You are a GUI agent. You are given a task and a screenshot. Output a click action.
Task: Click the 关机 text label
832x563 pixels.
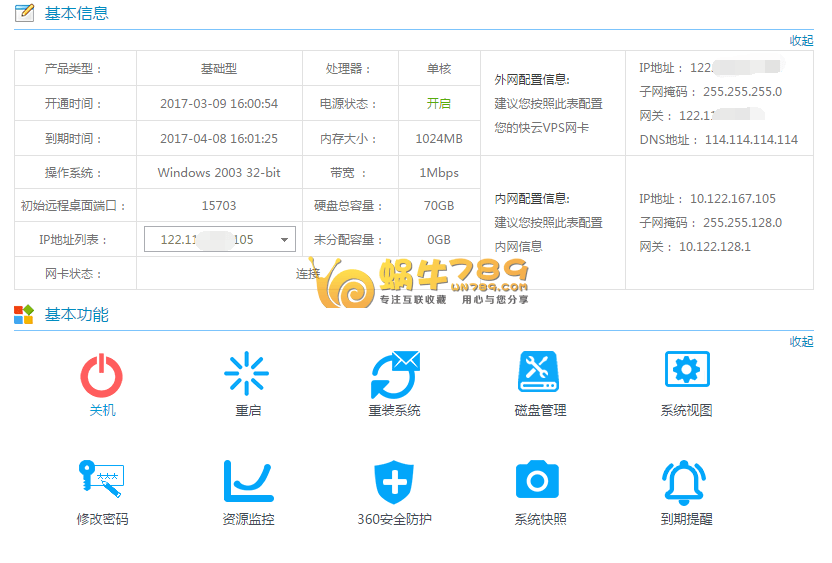(102, 410)
